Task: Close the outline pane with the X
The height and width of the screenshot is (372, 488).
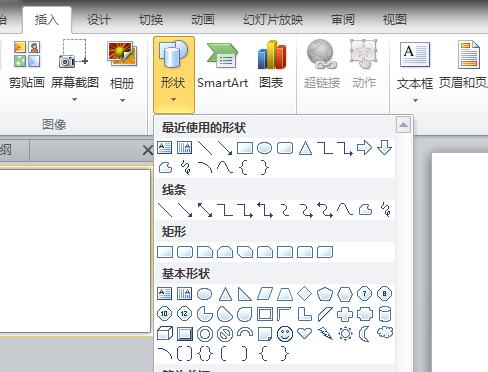Action: coord(147,150)
